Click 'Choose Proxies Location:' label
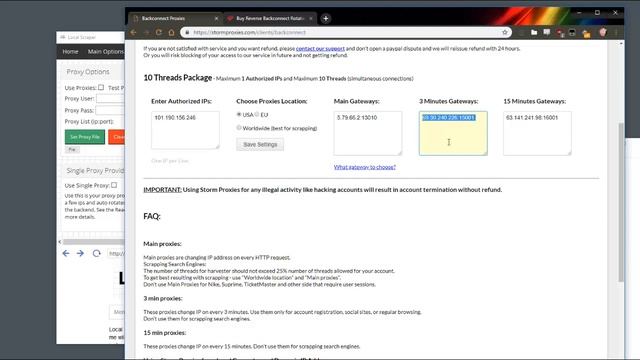The image size is (640, 360). pyautogui.click(x=272, y=101)
